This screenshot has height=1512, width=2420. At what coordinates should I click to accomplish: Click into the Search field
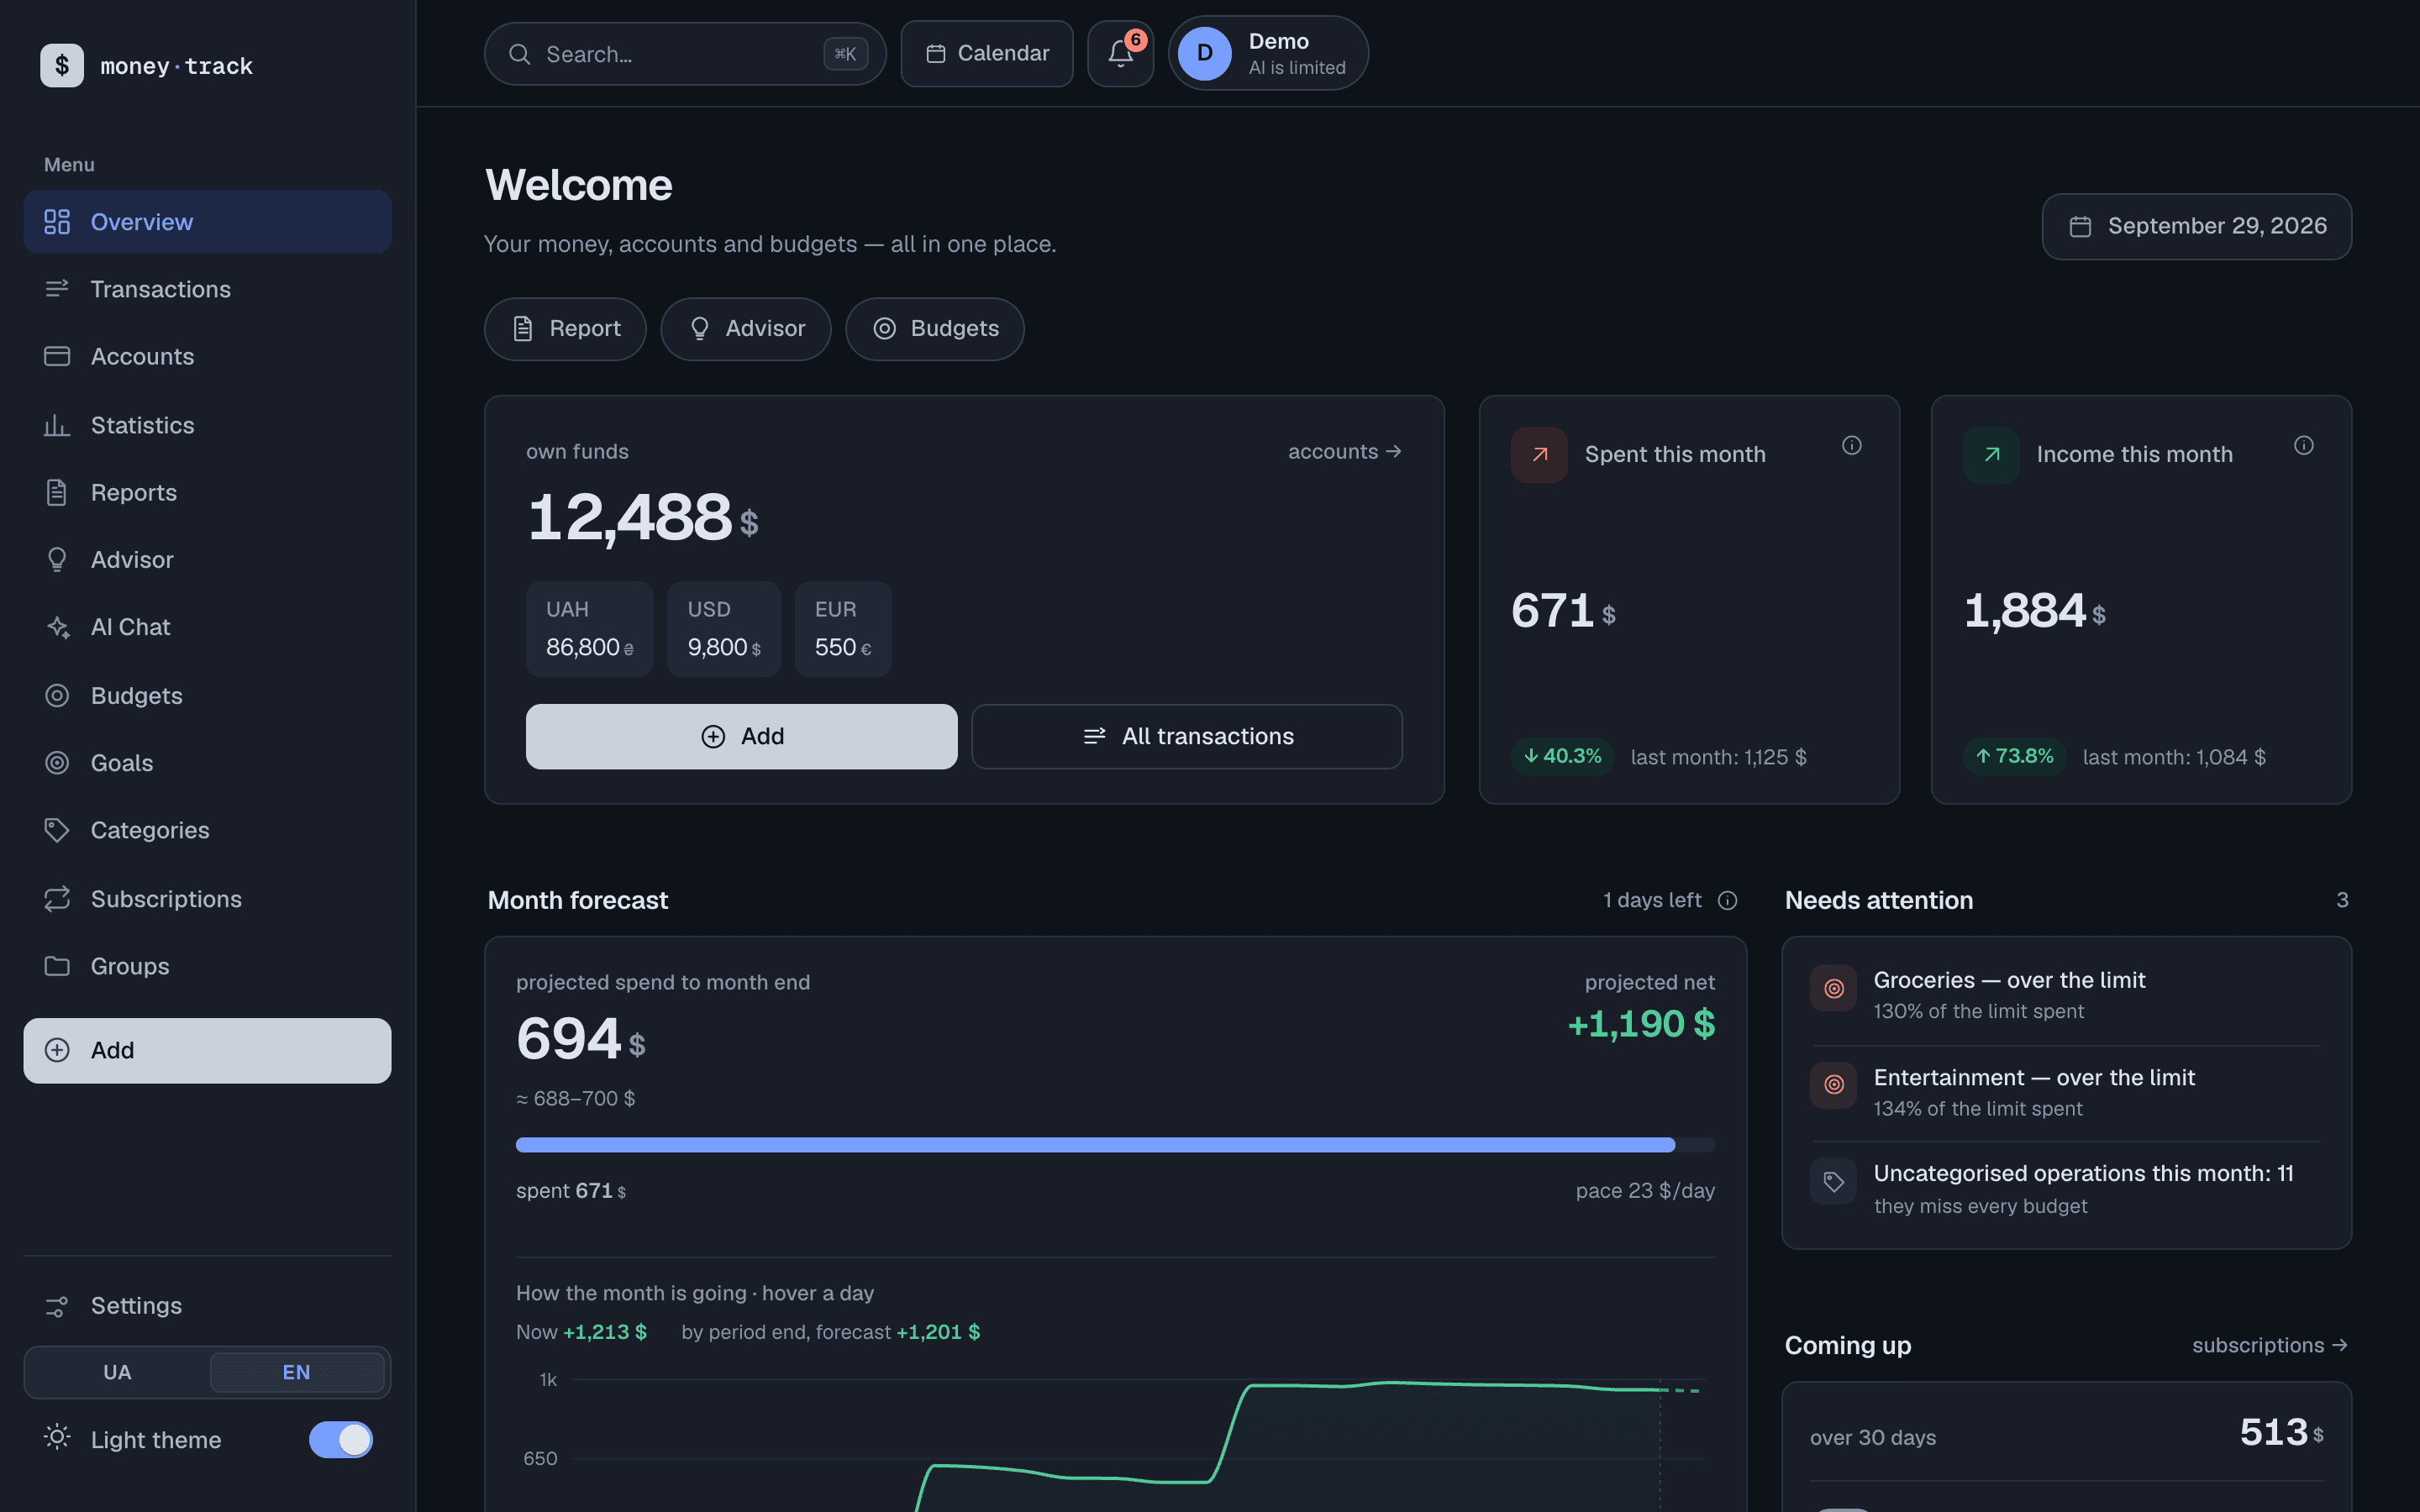tap(685, 54)
